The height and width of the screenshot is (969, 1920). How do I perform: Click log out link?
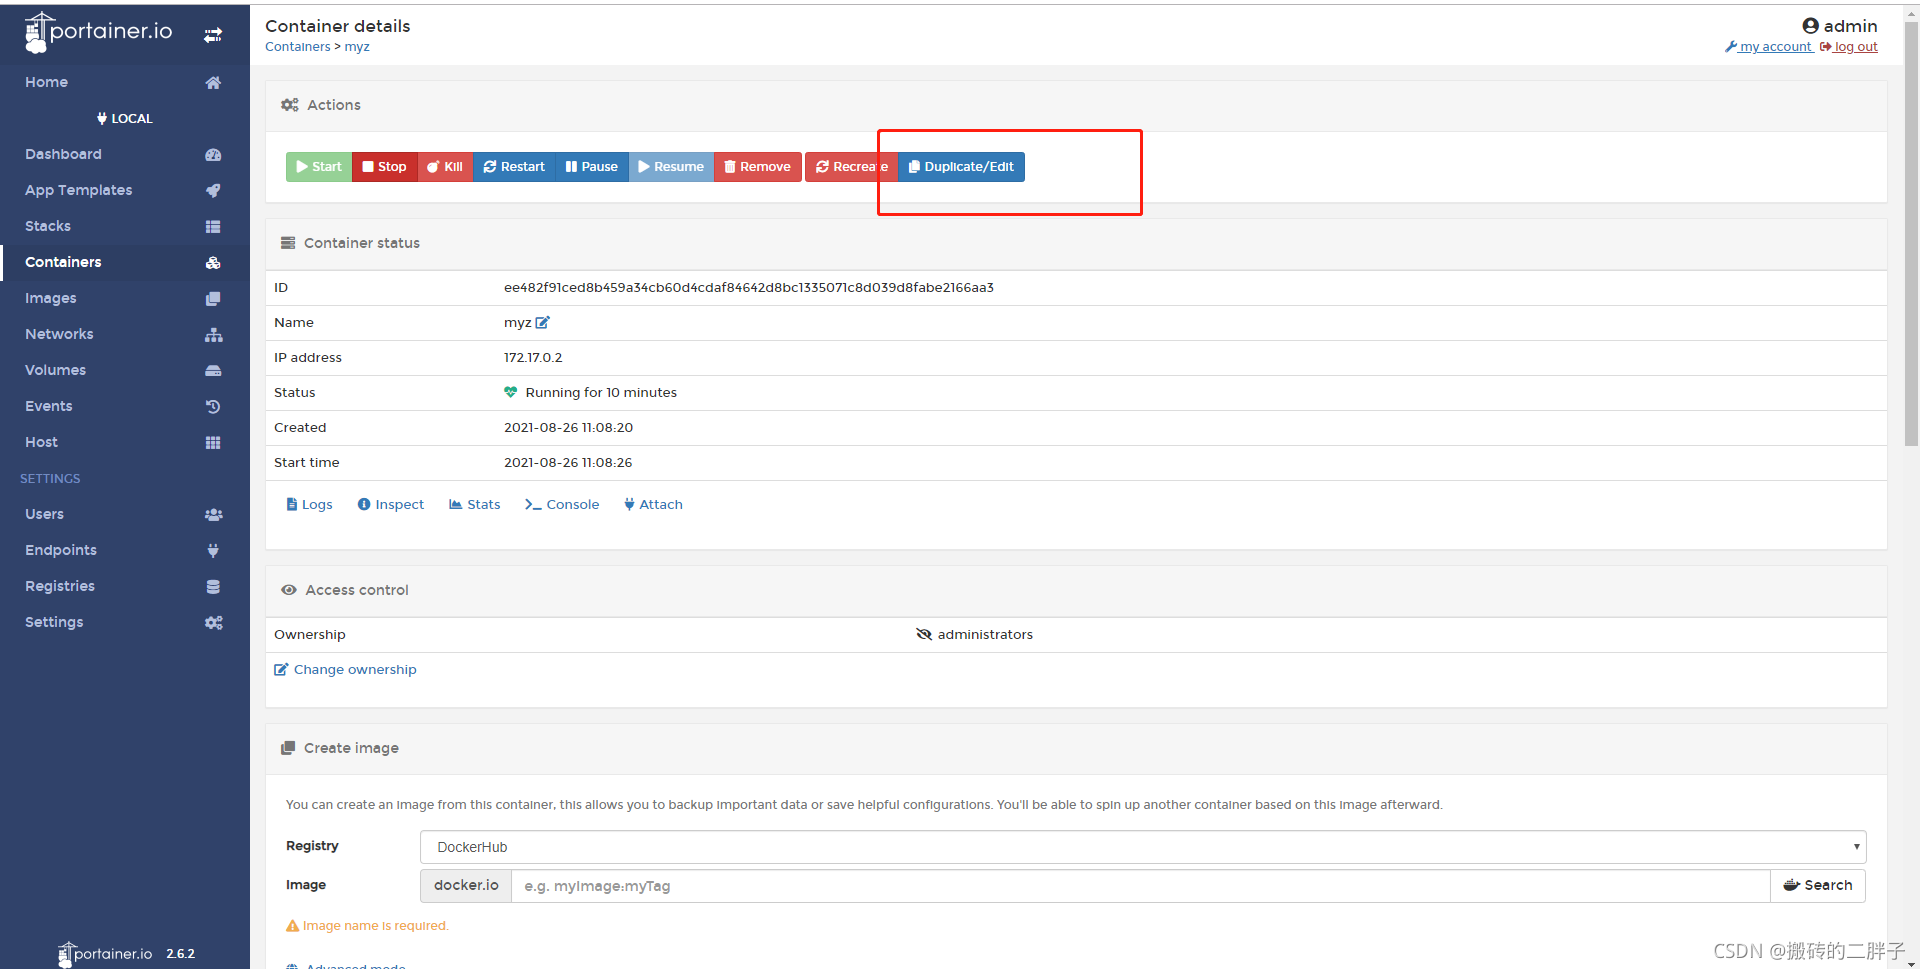tap(1849, 47)
